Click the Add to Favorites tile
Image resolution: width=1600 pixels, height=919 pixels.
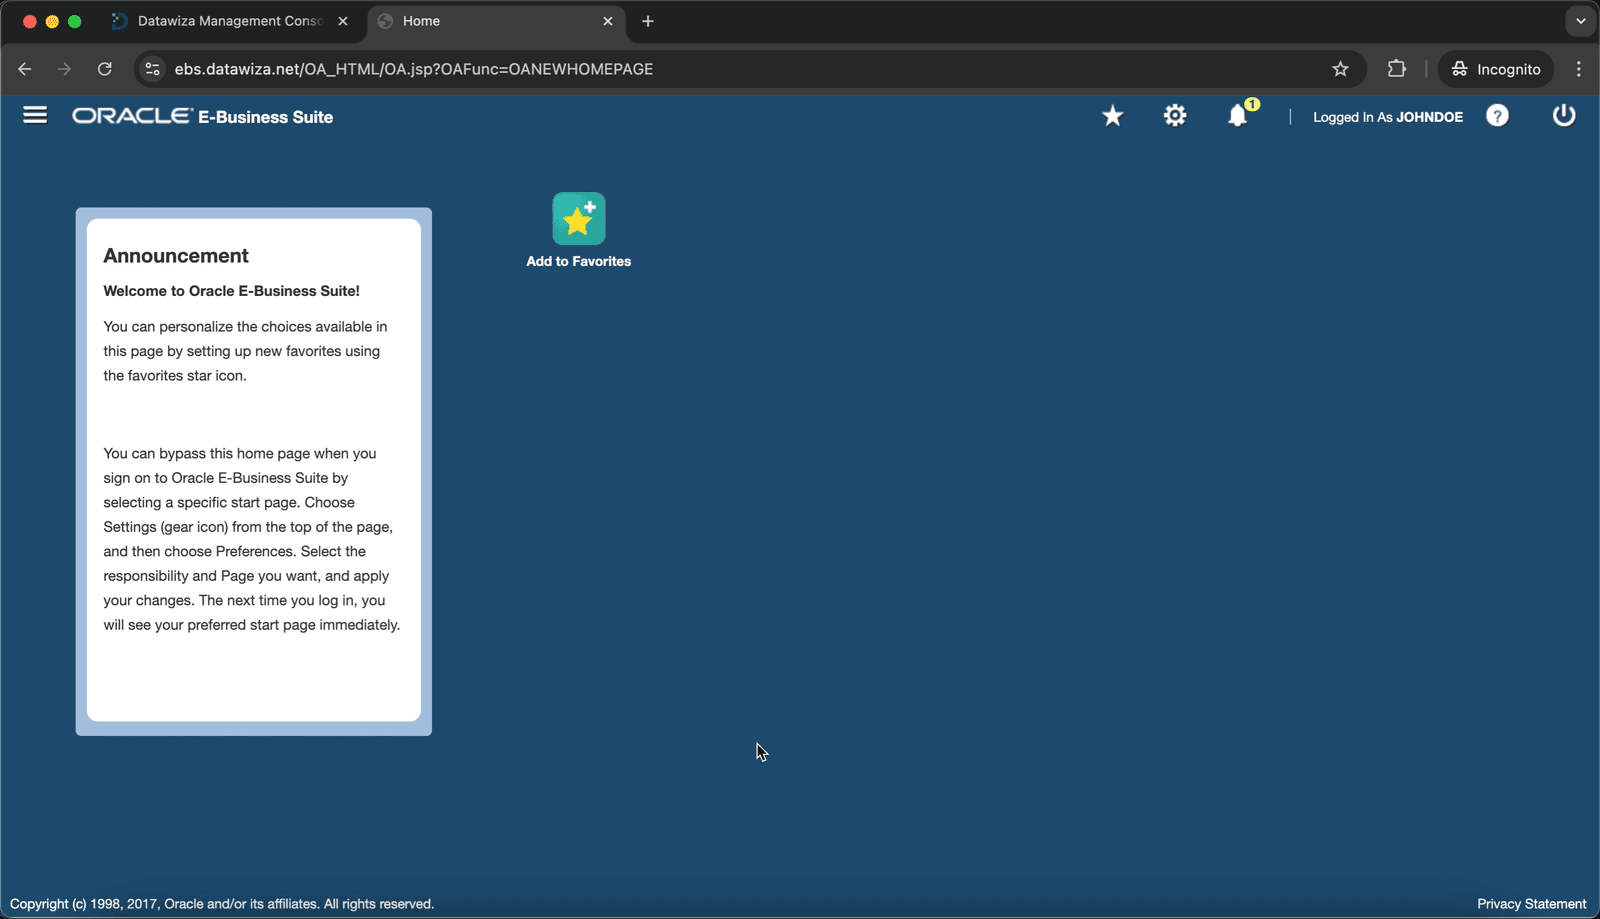click(579, 231)
